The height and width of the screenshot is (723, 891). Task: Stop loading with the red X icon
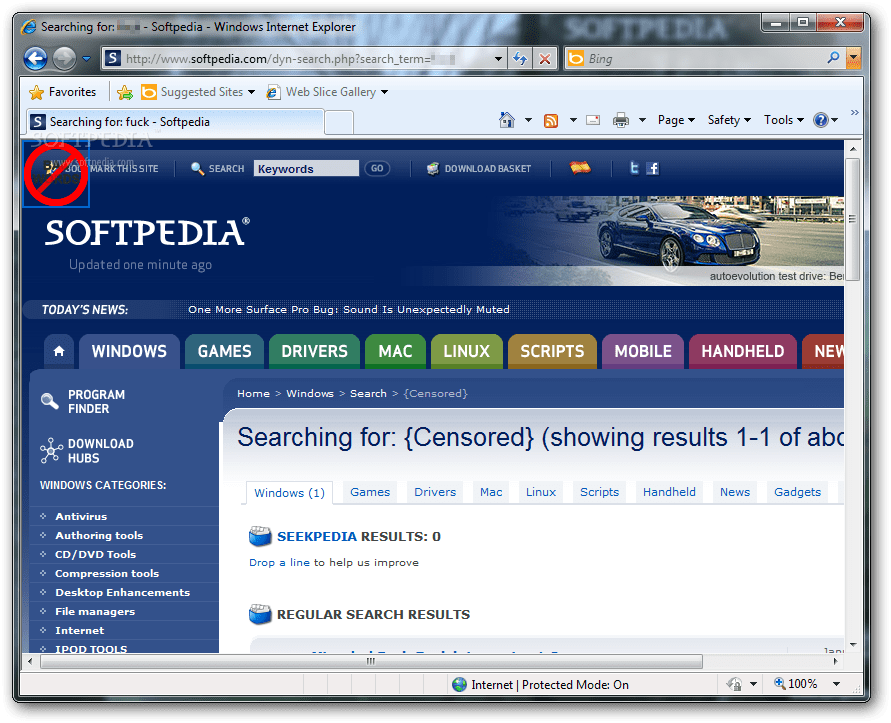544,59
